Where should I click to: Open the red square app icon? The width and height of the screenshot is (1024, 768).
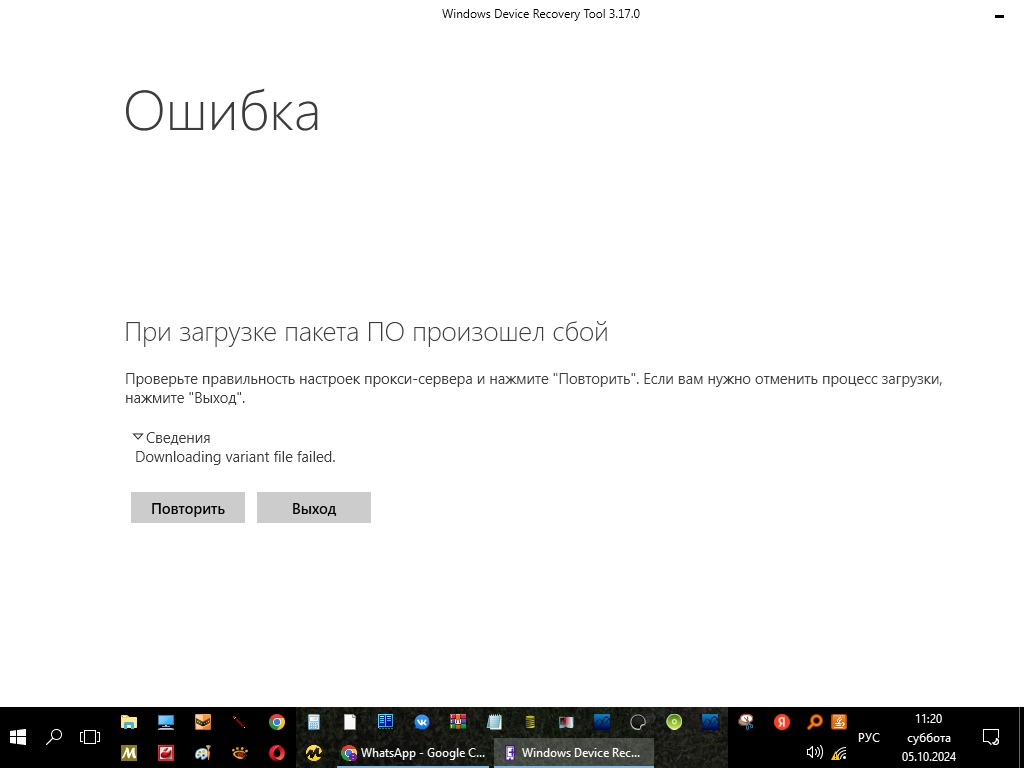tap(166, 753)
